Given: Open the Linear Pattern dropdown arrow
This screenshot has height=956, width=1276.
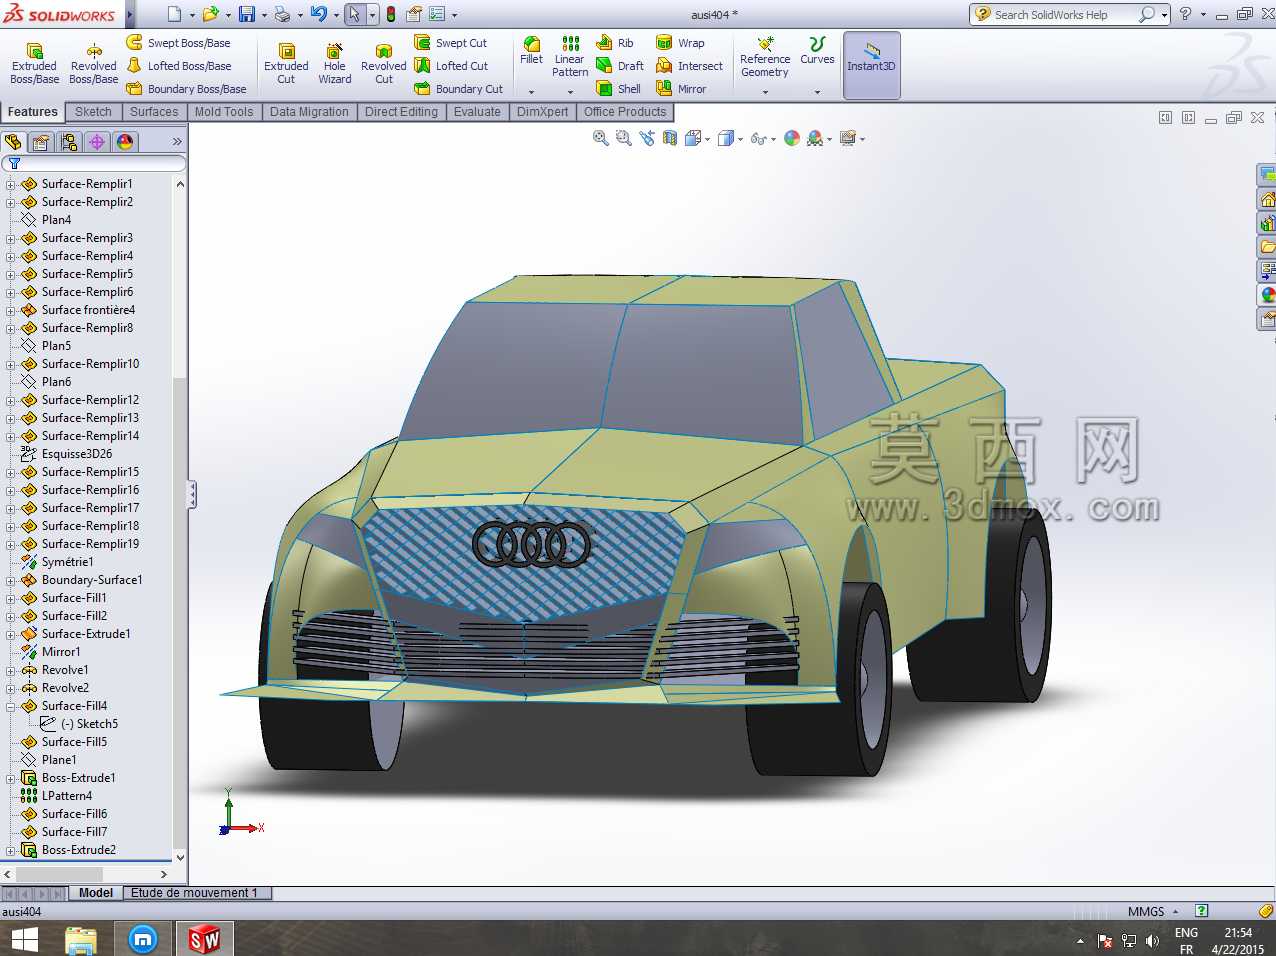Looking at the screenshot, I should click(x=570, y=92).
